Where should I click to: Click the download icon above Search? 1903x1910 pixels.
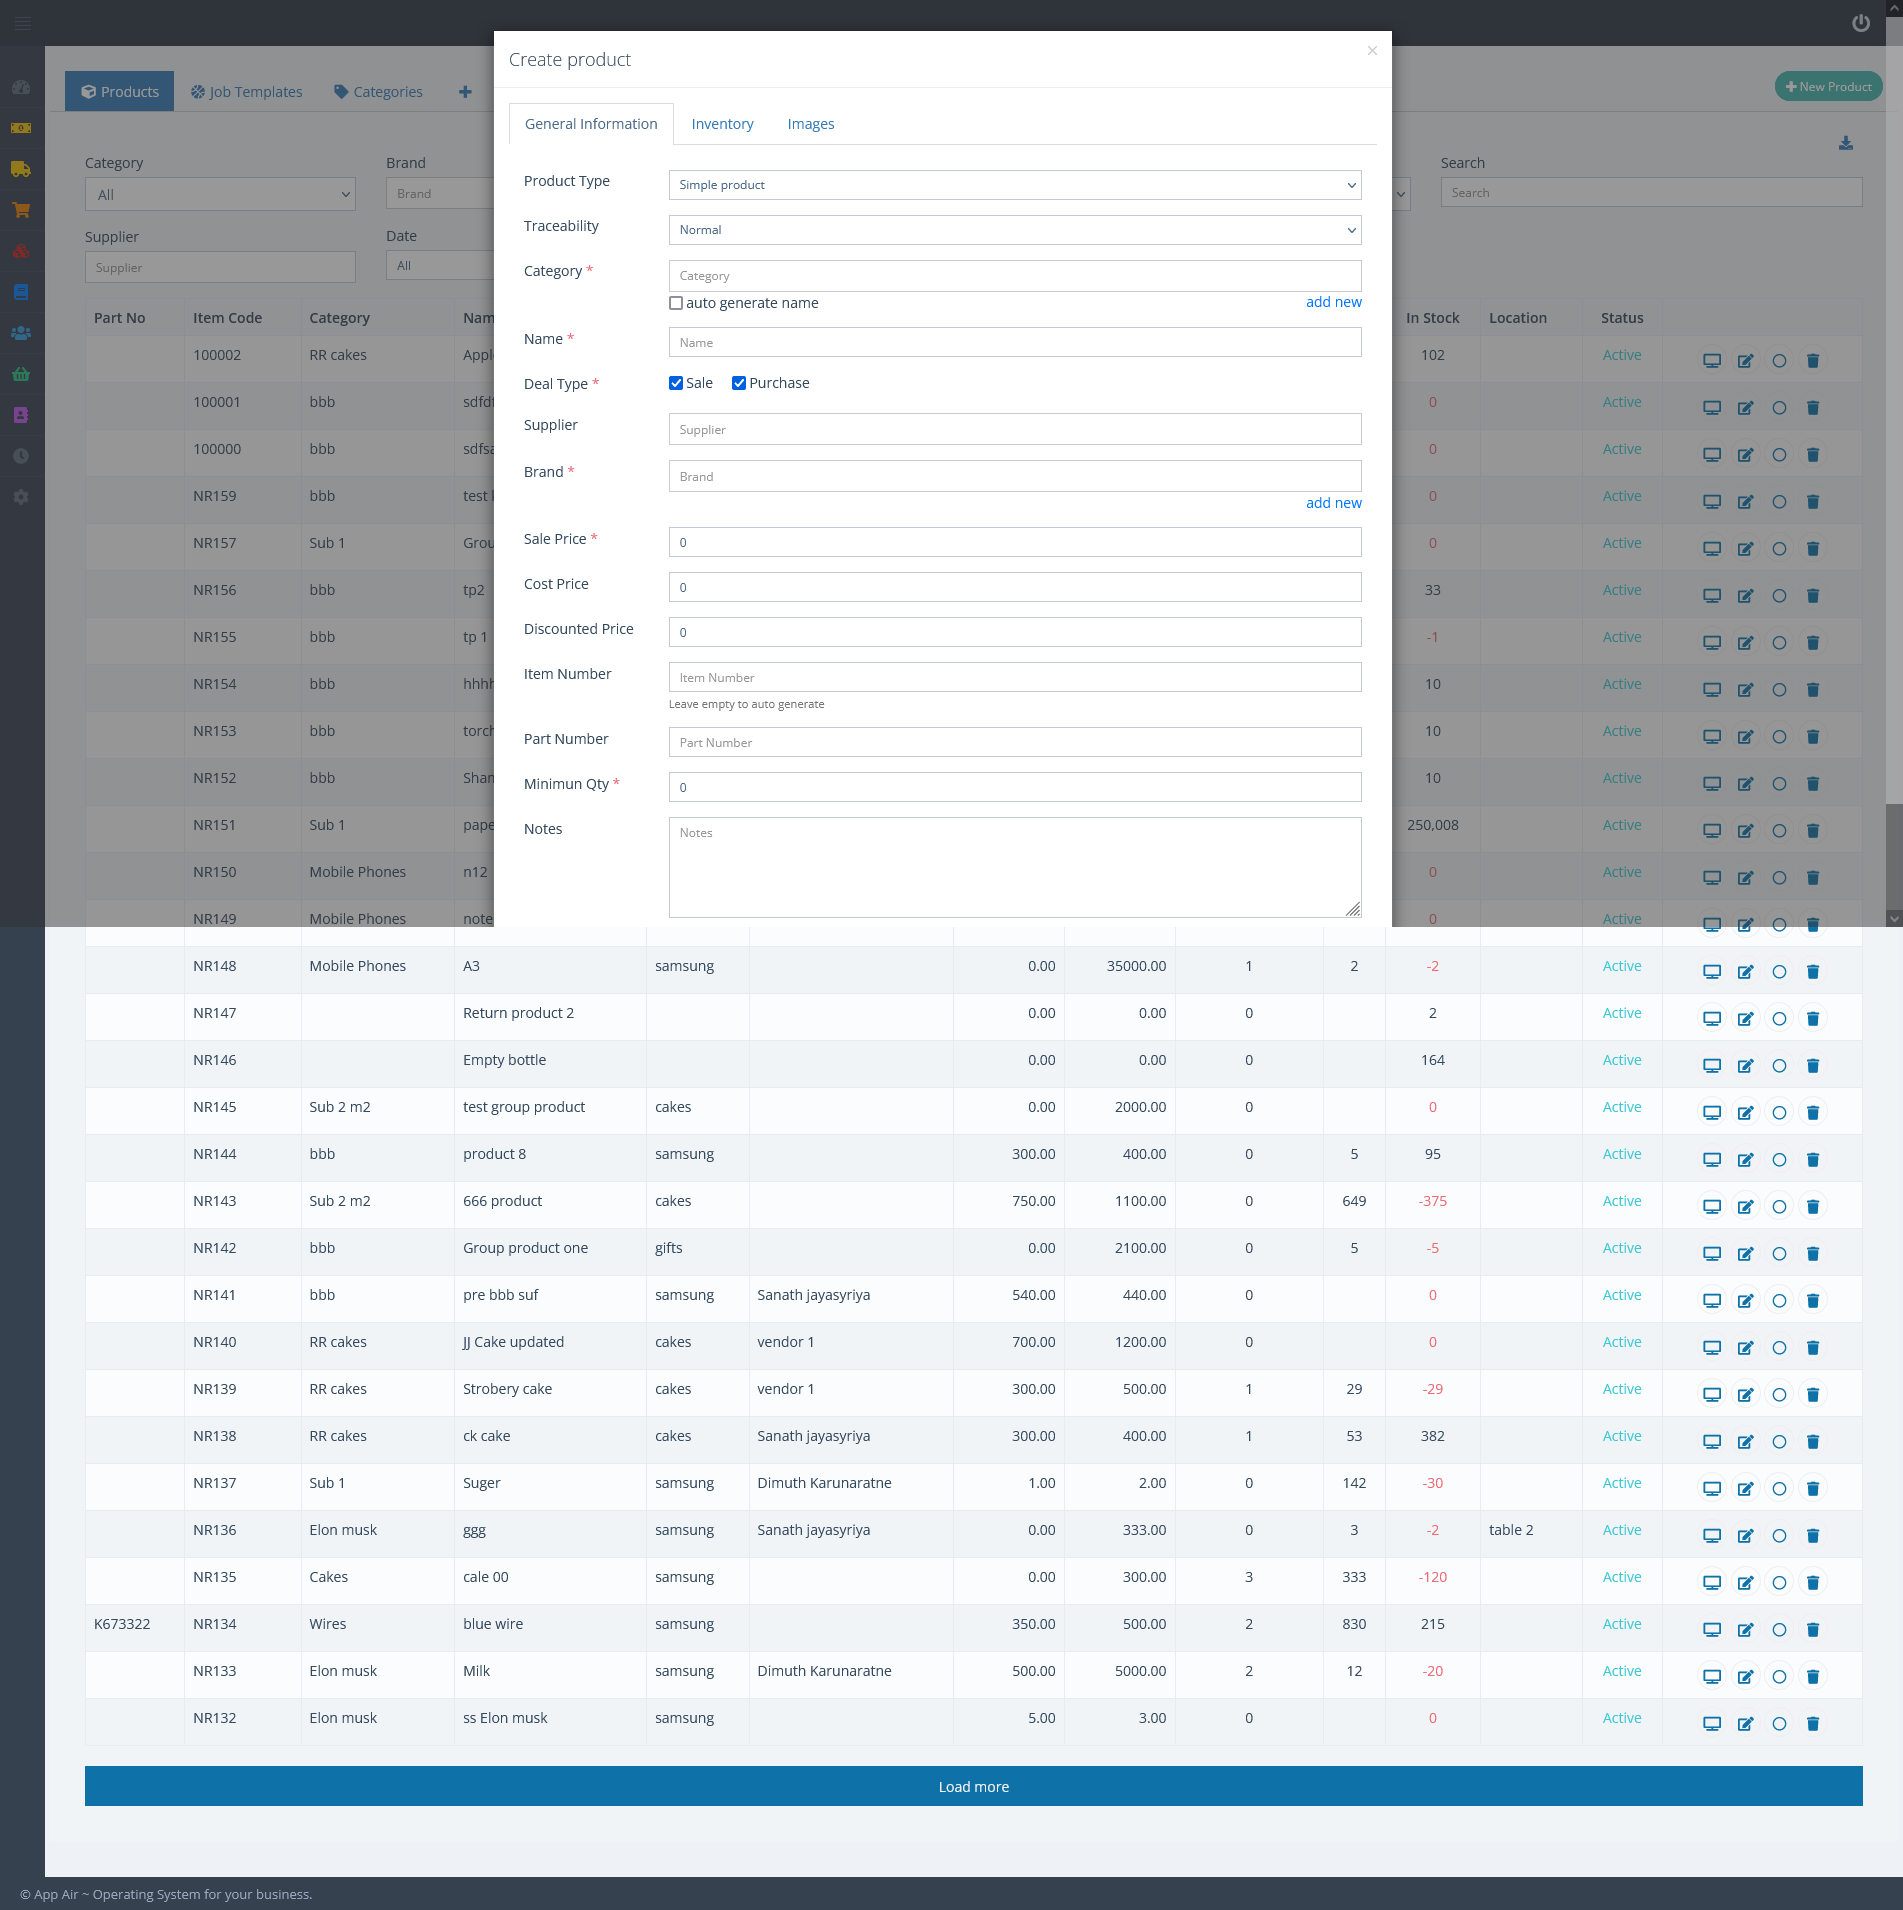tap(1845, 143)
